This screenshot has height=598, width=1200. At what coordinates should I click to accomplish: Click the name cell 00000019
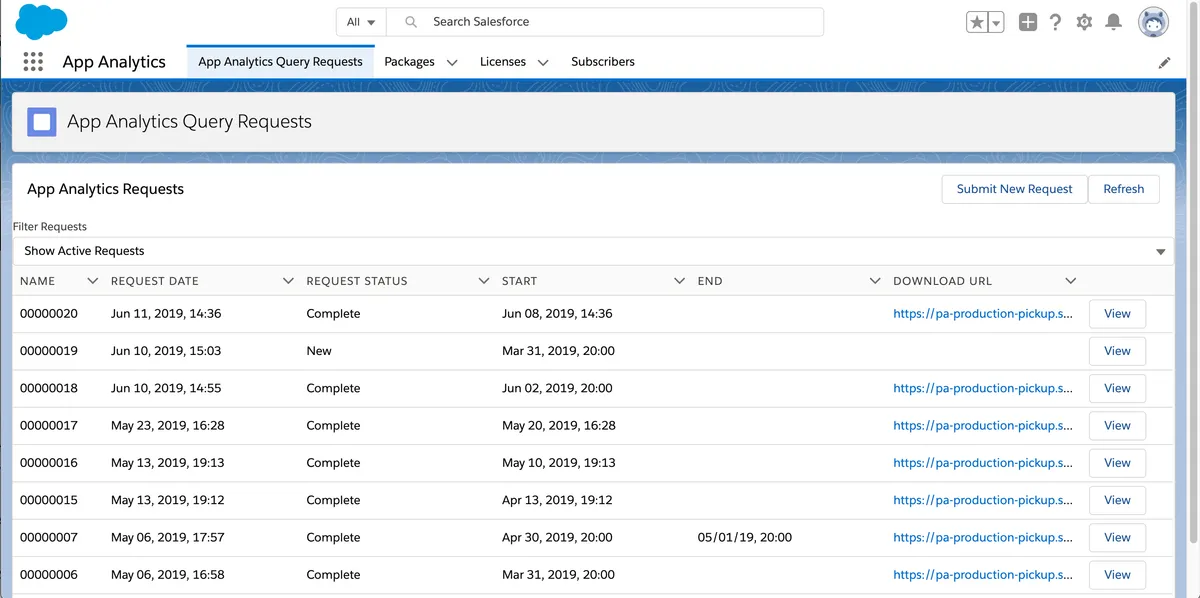point(49,351)
